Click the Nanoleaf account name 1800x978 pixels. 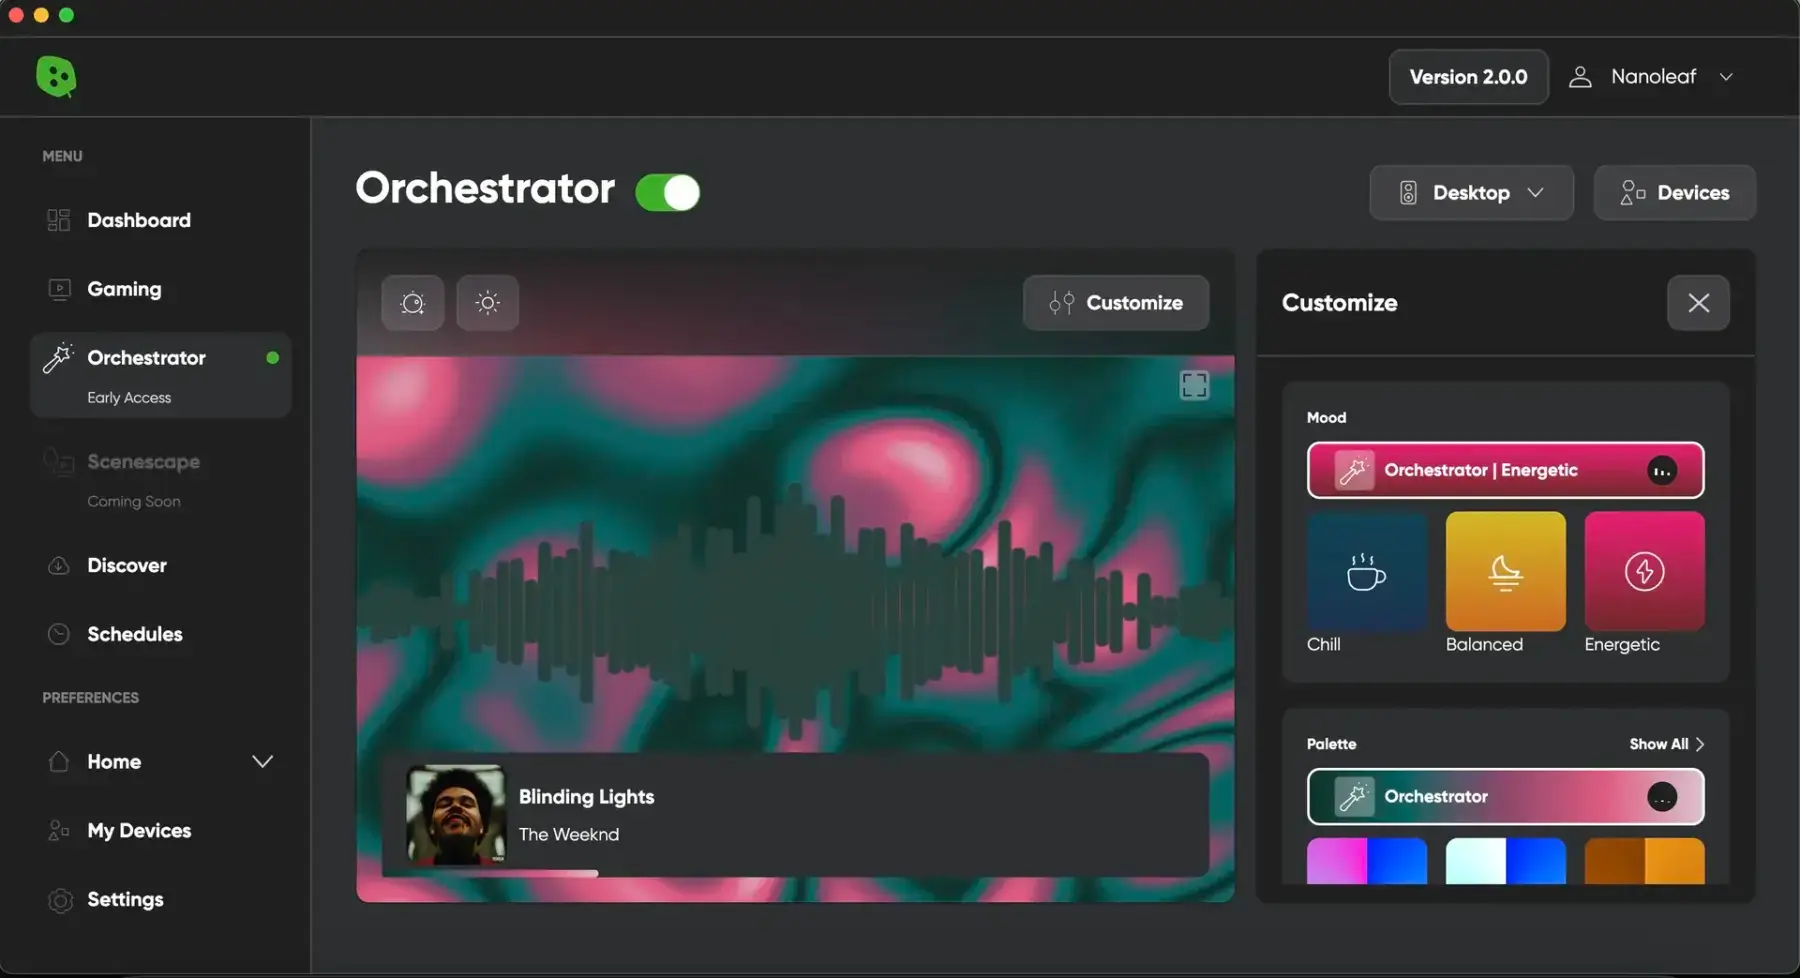pos(1653,77)
